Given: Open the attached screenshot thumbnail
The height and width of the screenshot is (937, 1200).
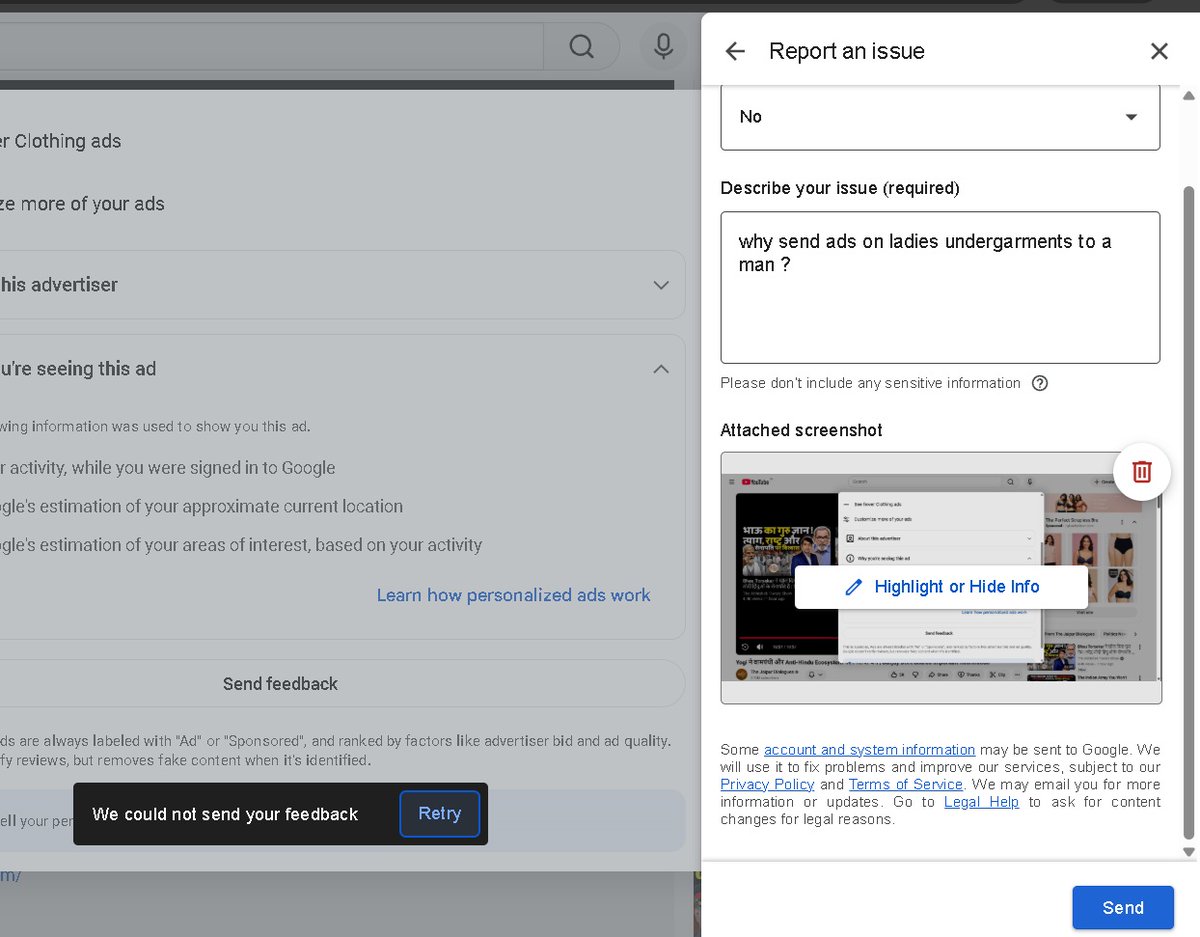Looking at the screenshot, I should click(941, 578).
